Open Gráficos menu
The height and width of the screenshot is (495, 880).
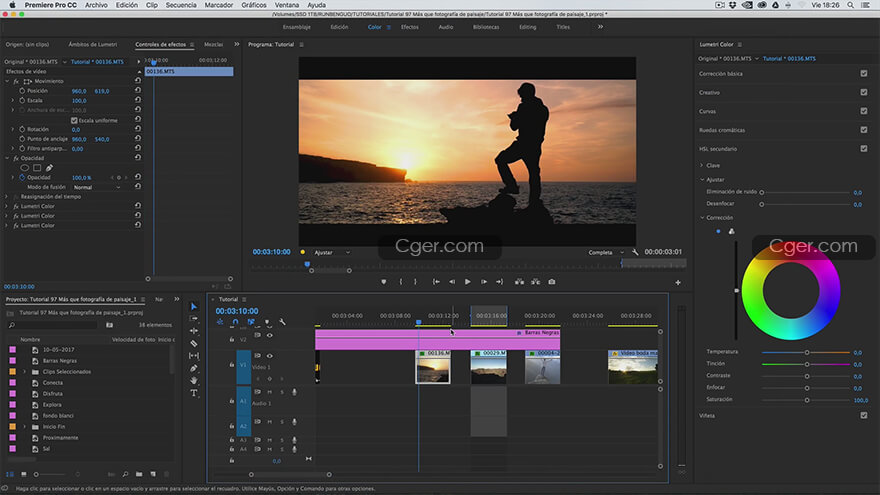point(254,5)
